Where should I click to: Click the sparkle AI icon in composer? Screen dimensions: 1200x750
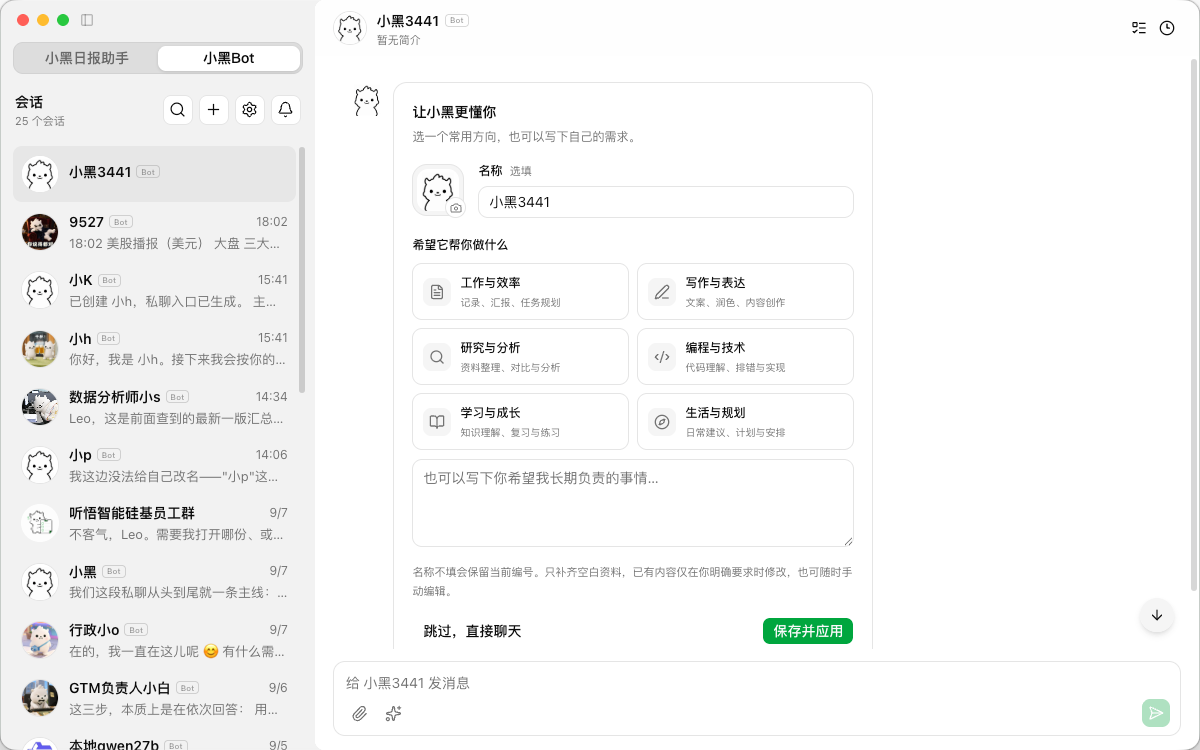click(x=393, y=713)
